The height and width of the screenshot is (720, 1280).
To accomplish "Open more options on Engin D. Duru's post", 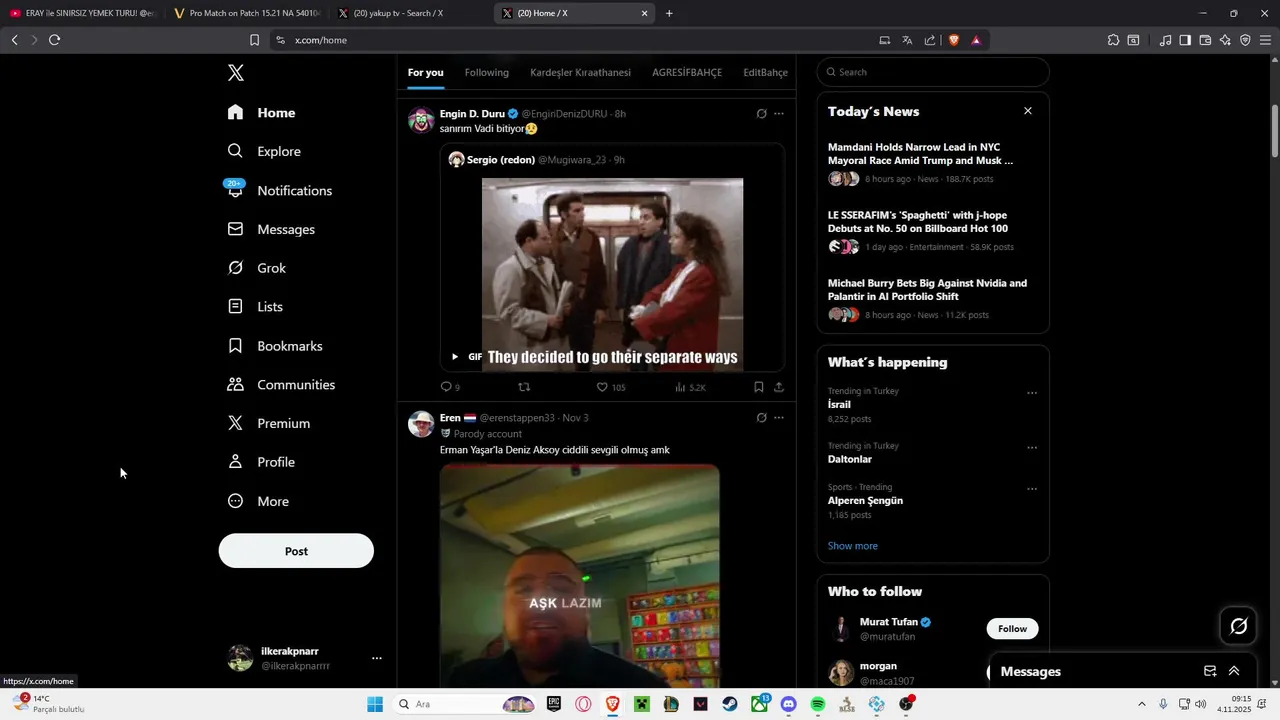I will click(779, 114).
